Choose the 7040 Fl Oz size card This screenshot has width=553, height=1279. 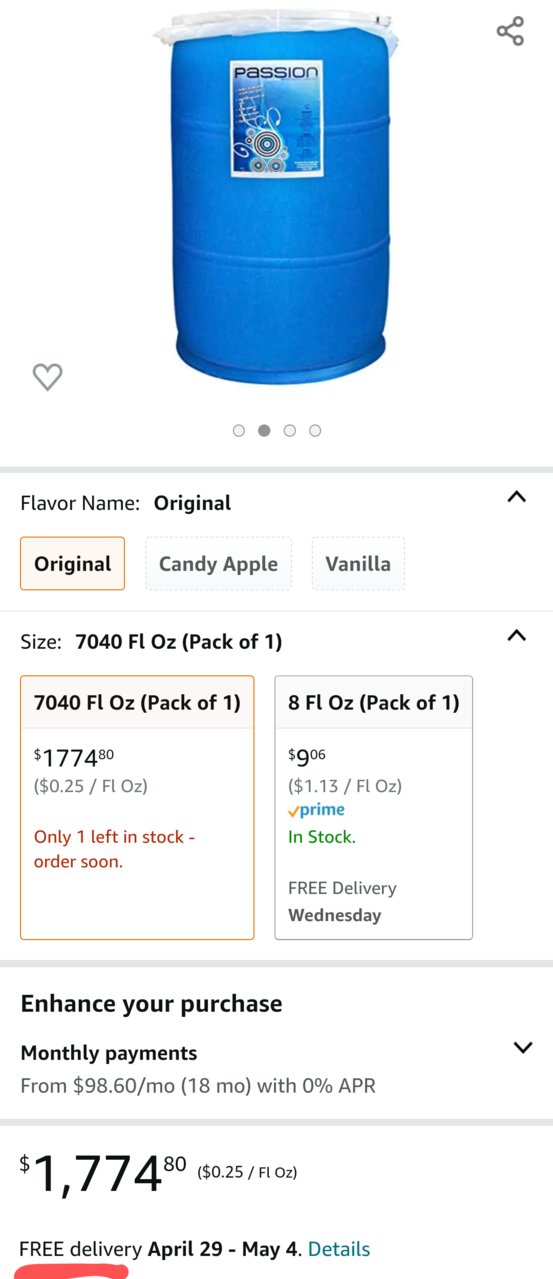(x=137, y=807)
